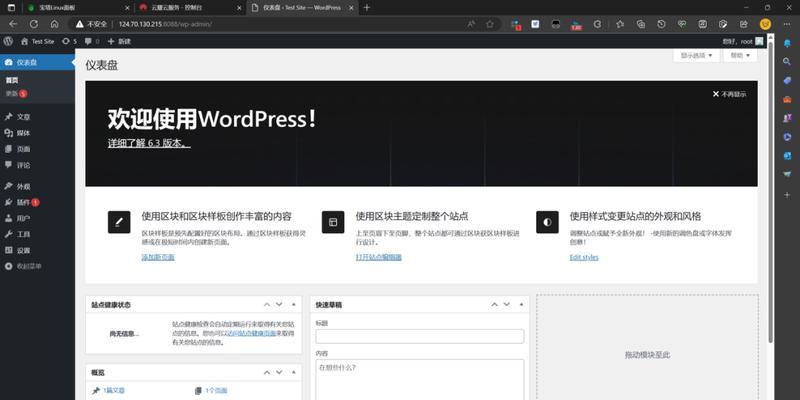Open the site health page link
Viewport: 800px width, 400px height.
[252, 333]
